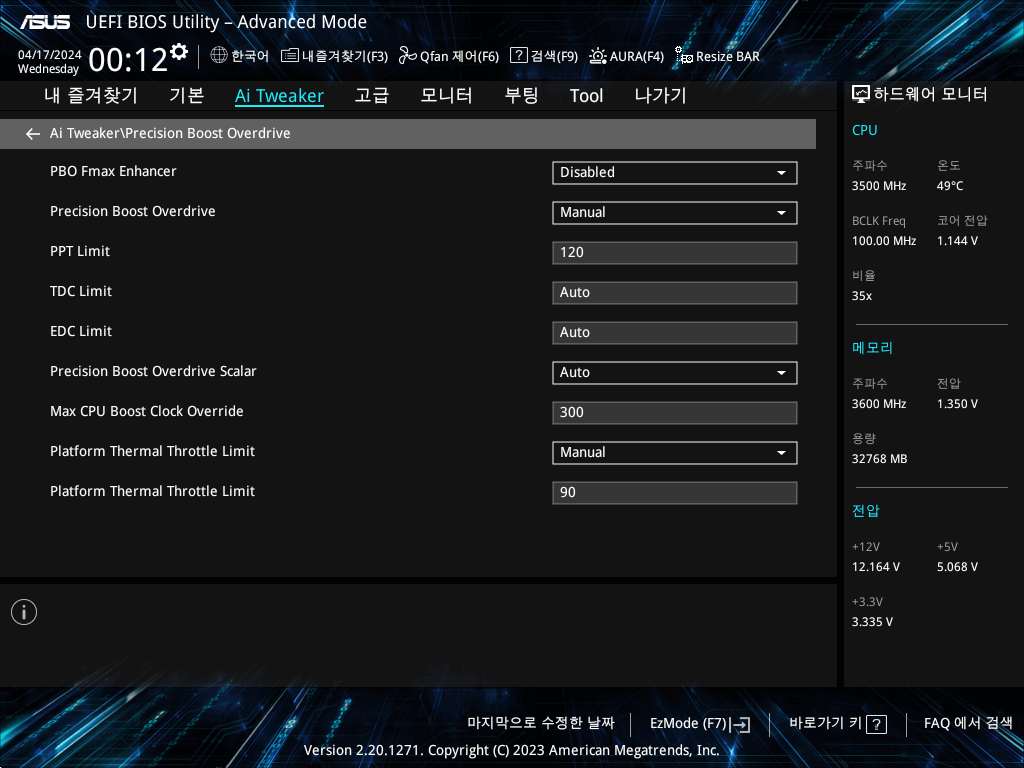Image resolution: width=1024 pixels, height=768 pixels.
Task: Open the 모니터 tab
Action: click(x=447, y=95)
